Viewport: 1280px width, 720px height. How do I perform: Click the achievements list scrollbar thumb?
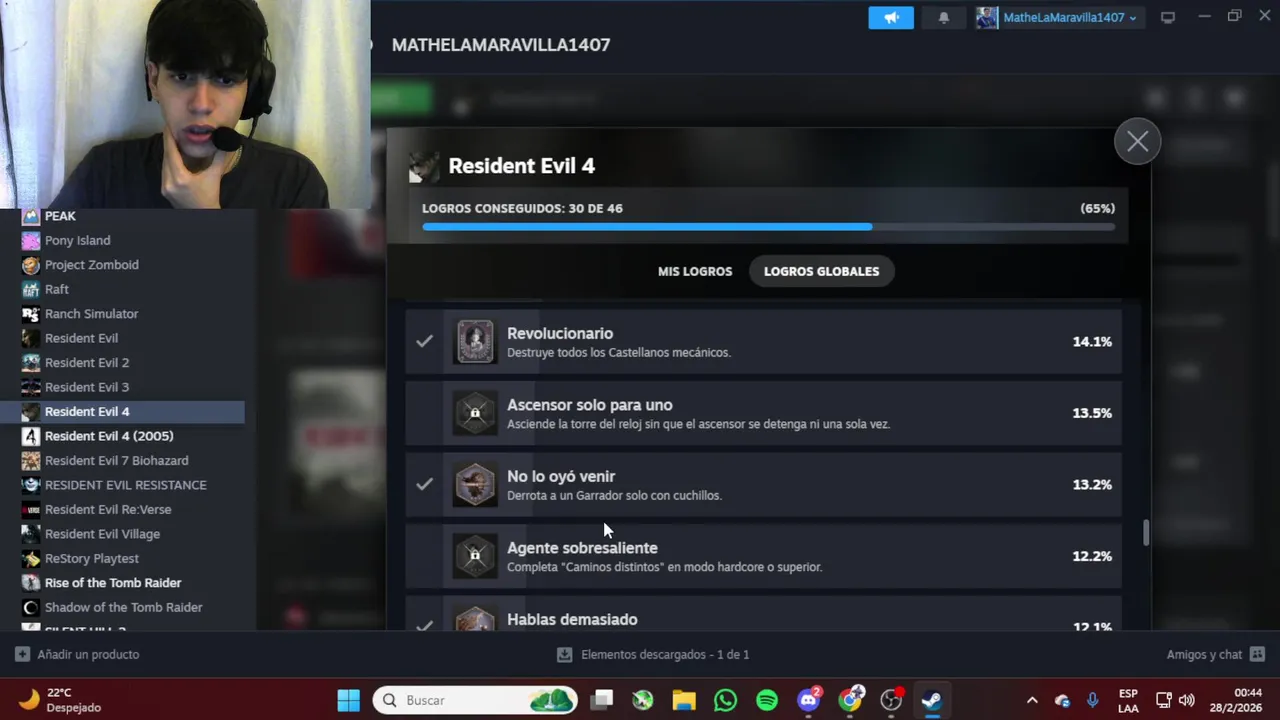pos(1146,533)
